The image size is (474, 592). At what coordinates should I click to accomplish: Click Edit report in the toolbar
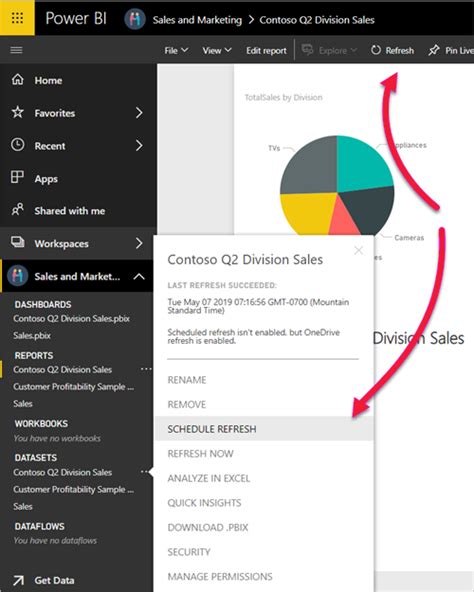pyautogui.click(x=266, y=50)
